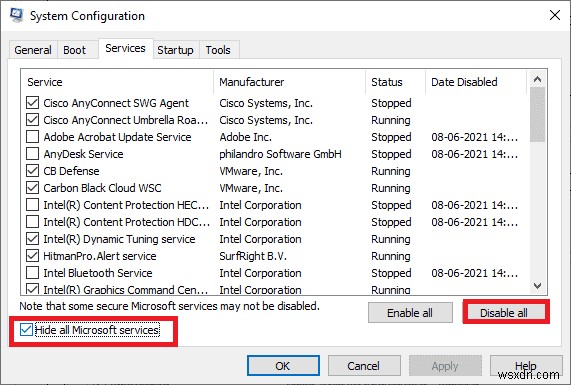The image size is (571, 385).
Task: Click Cisco Systems, Inc. in Umbrella Roaming row
Action: click(x=266, y=120)
